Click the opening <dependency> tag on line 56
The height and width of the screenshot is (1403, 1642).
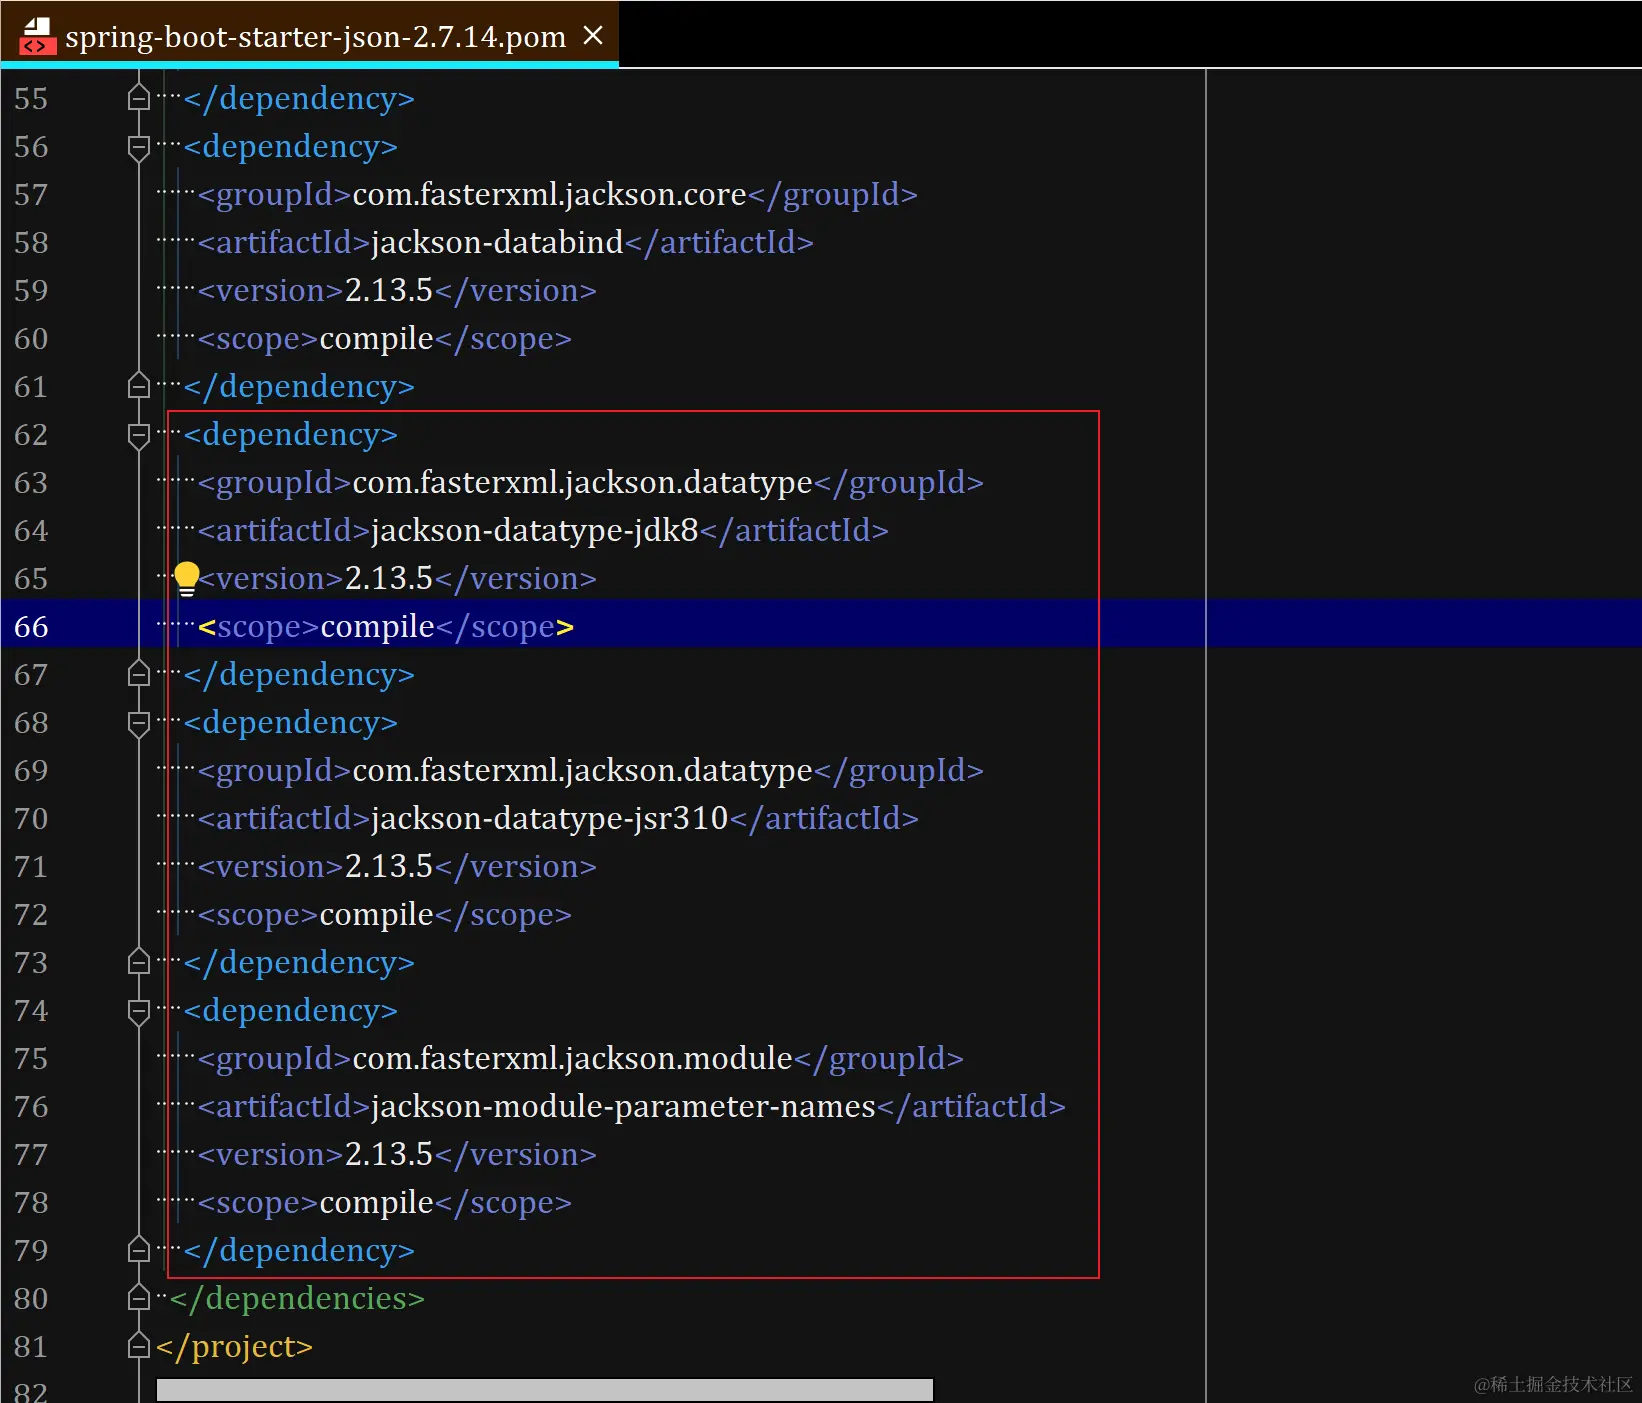[x=291, y=146]
